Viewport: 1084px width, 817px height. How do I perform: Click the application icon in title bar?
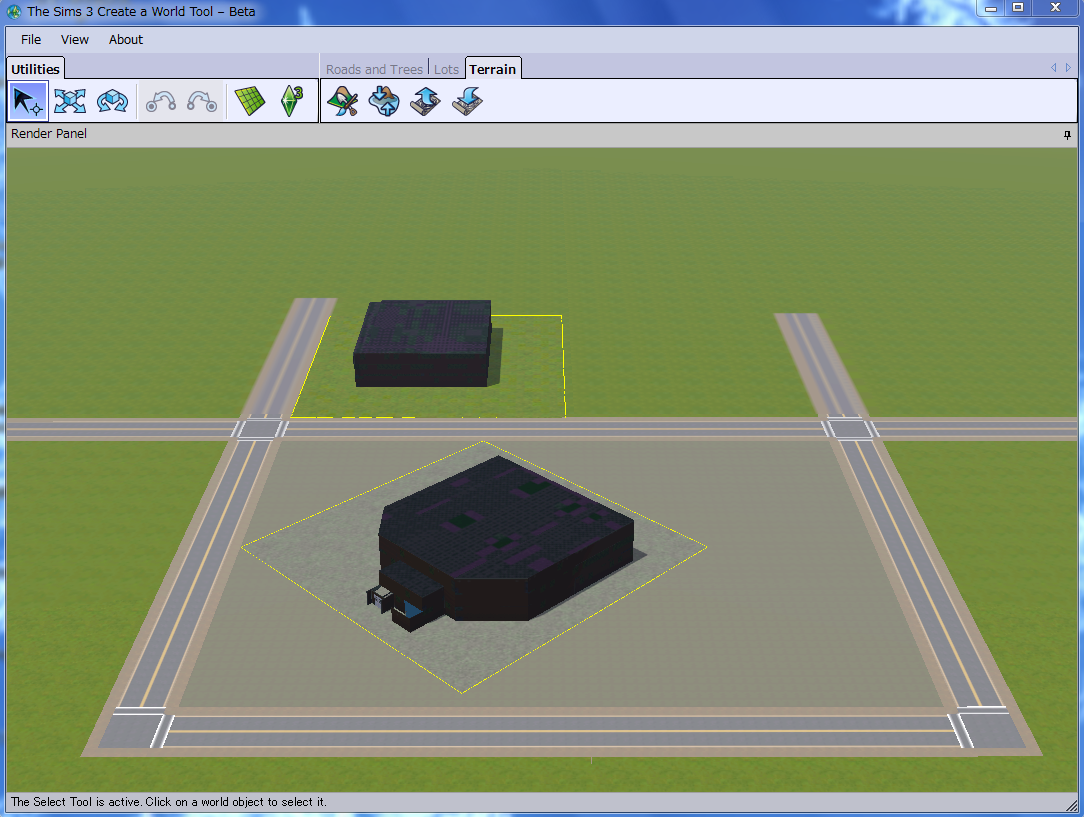tap(14, 12)
